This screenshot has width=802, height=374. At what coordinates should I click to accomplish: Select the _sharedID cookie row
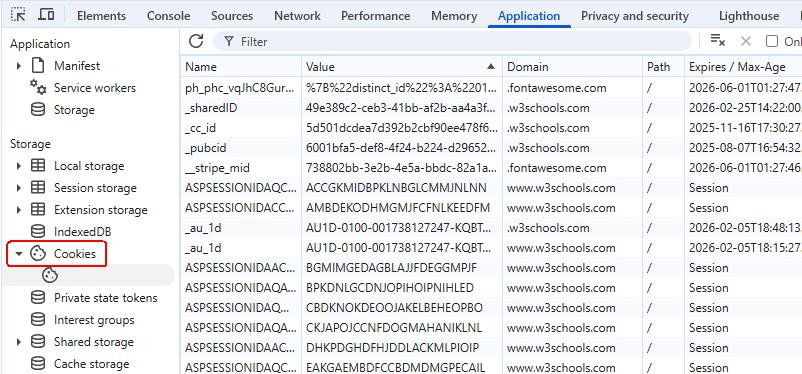click(491, 108)
